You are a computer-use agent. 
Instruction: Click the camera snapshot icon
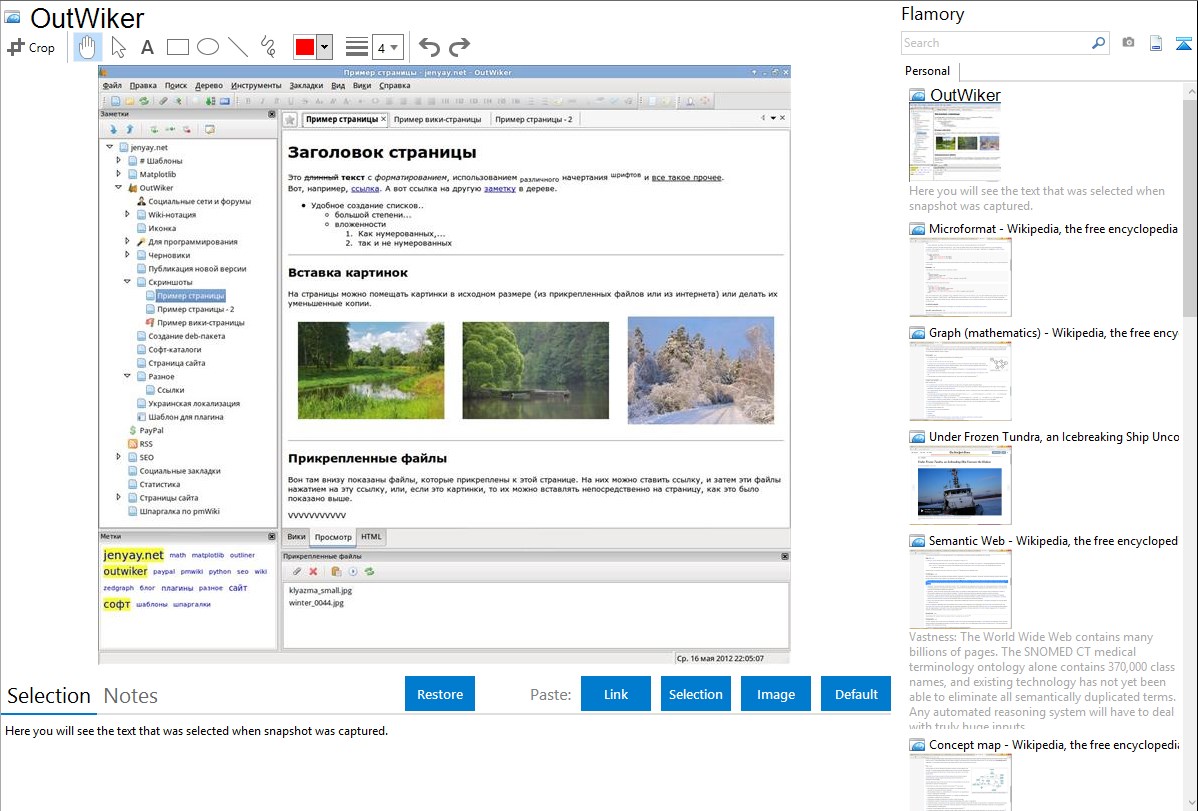click(1128, 43)
